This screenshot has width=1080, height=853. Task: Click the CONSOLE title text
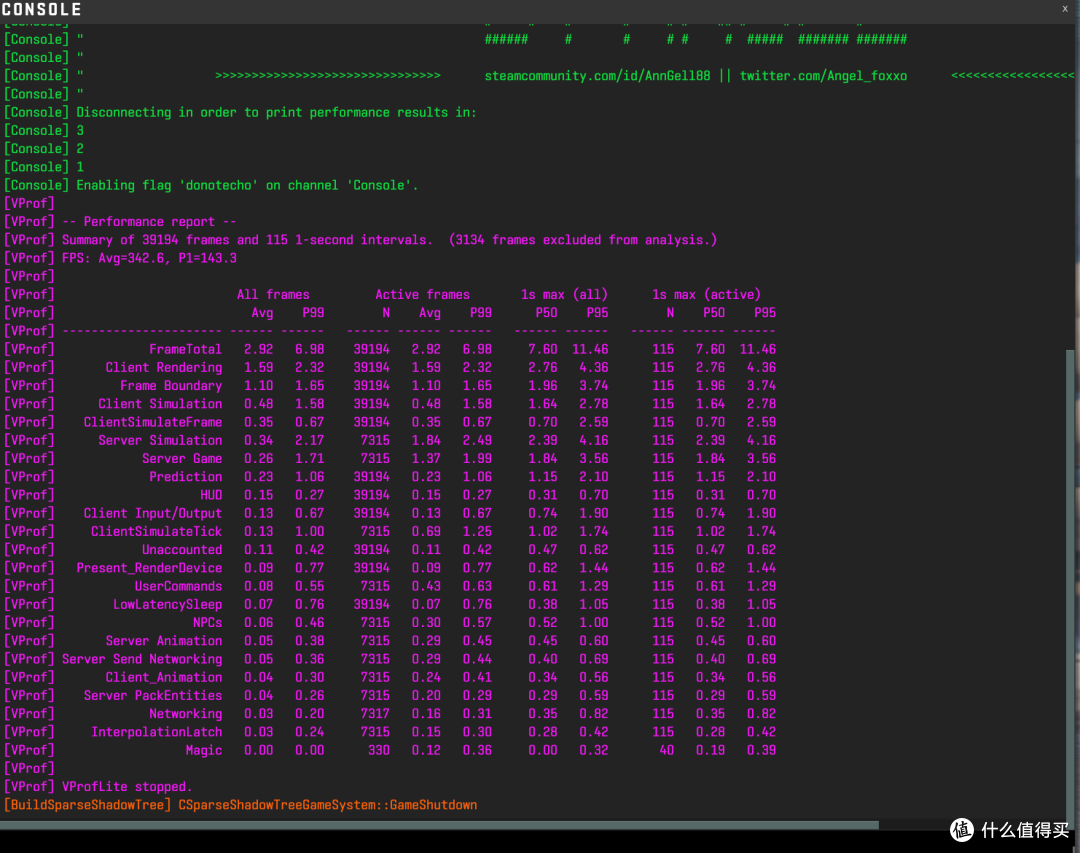pyautogui.click(x=41, y=9)
